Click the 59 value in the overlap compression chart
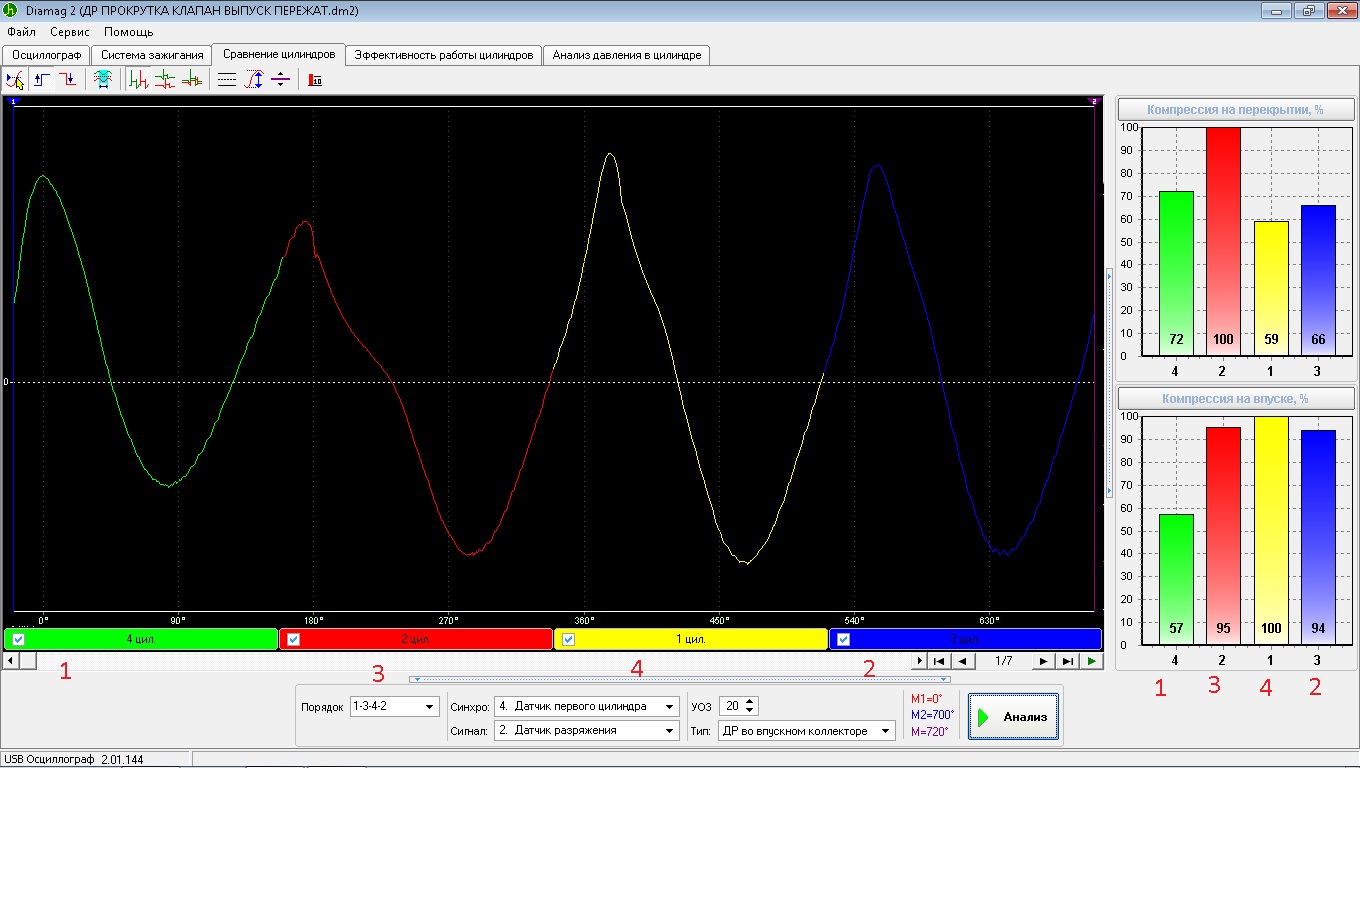Screen dimensions: 1360x900 point(1271,339)
